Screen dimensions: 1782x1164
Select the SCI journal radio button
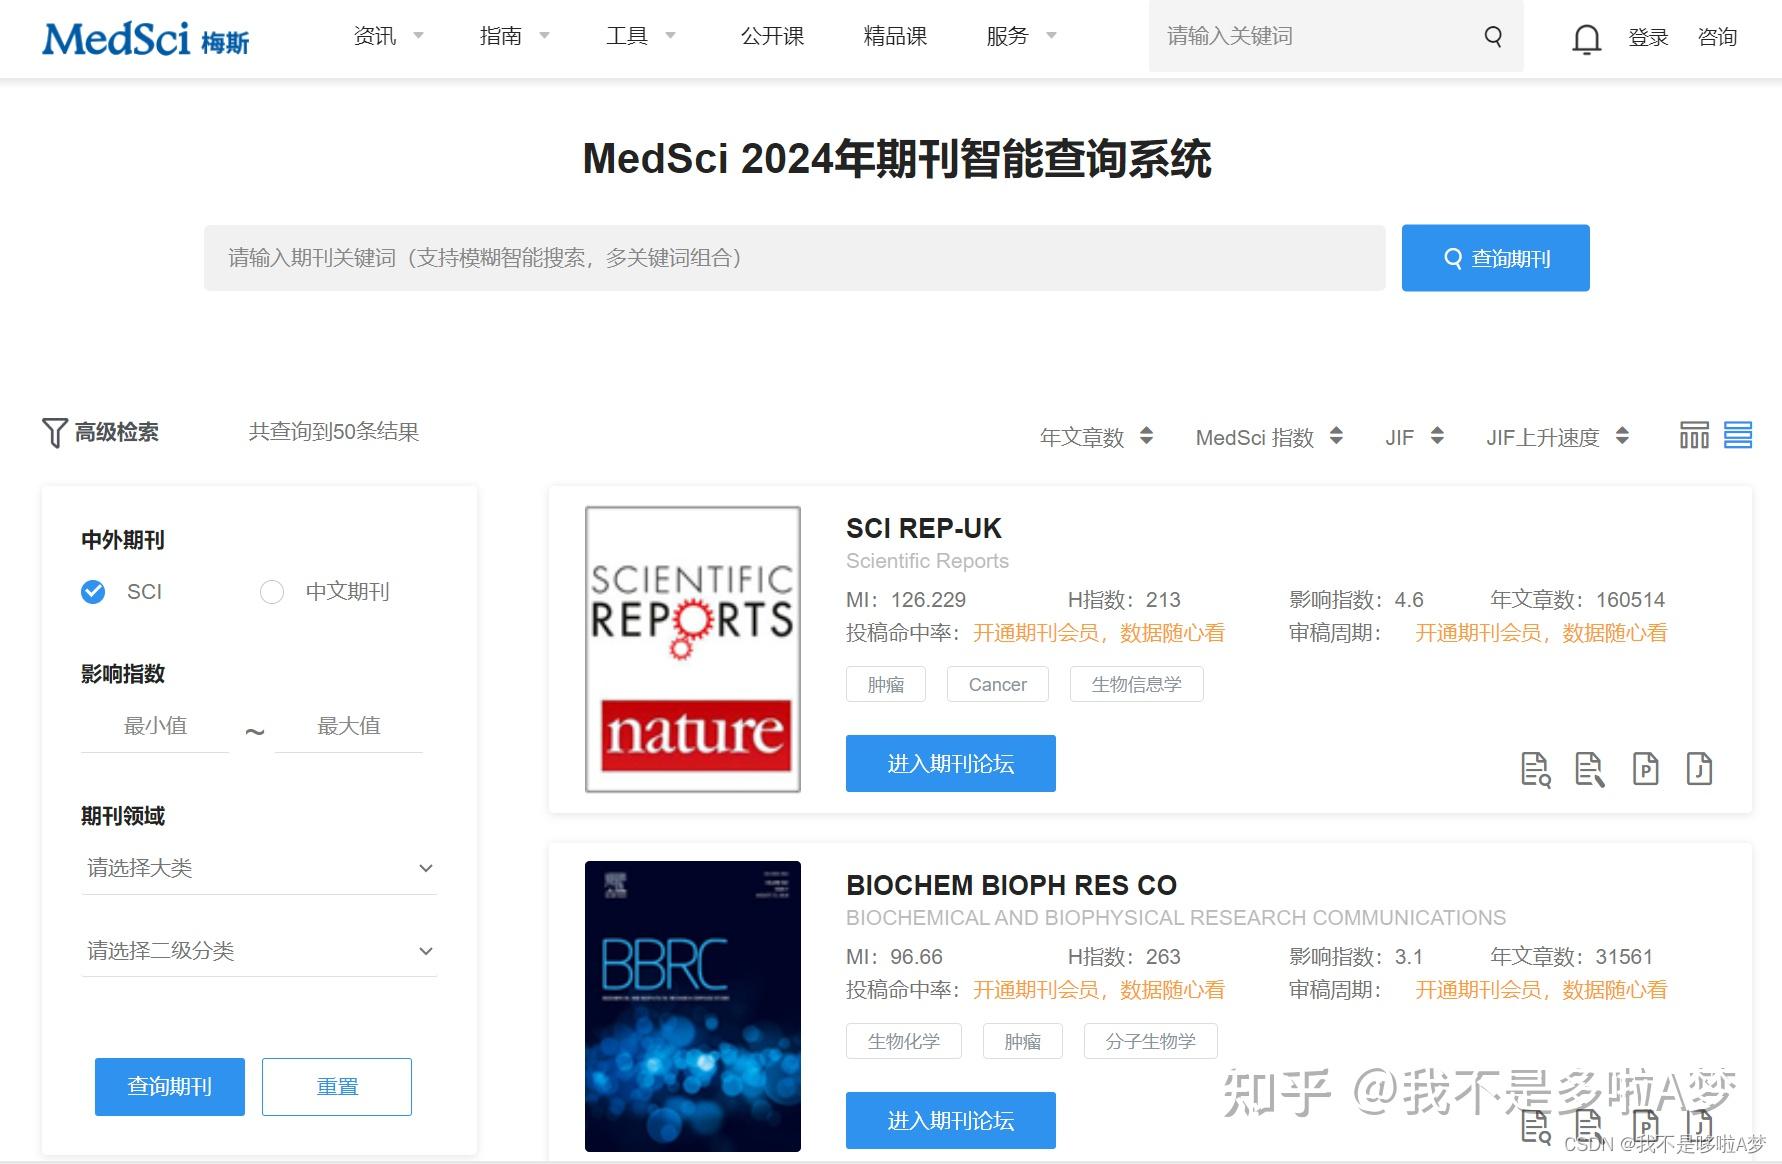[x=93, y=592]
